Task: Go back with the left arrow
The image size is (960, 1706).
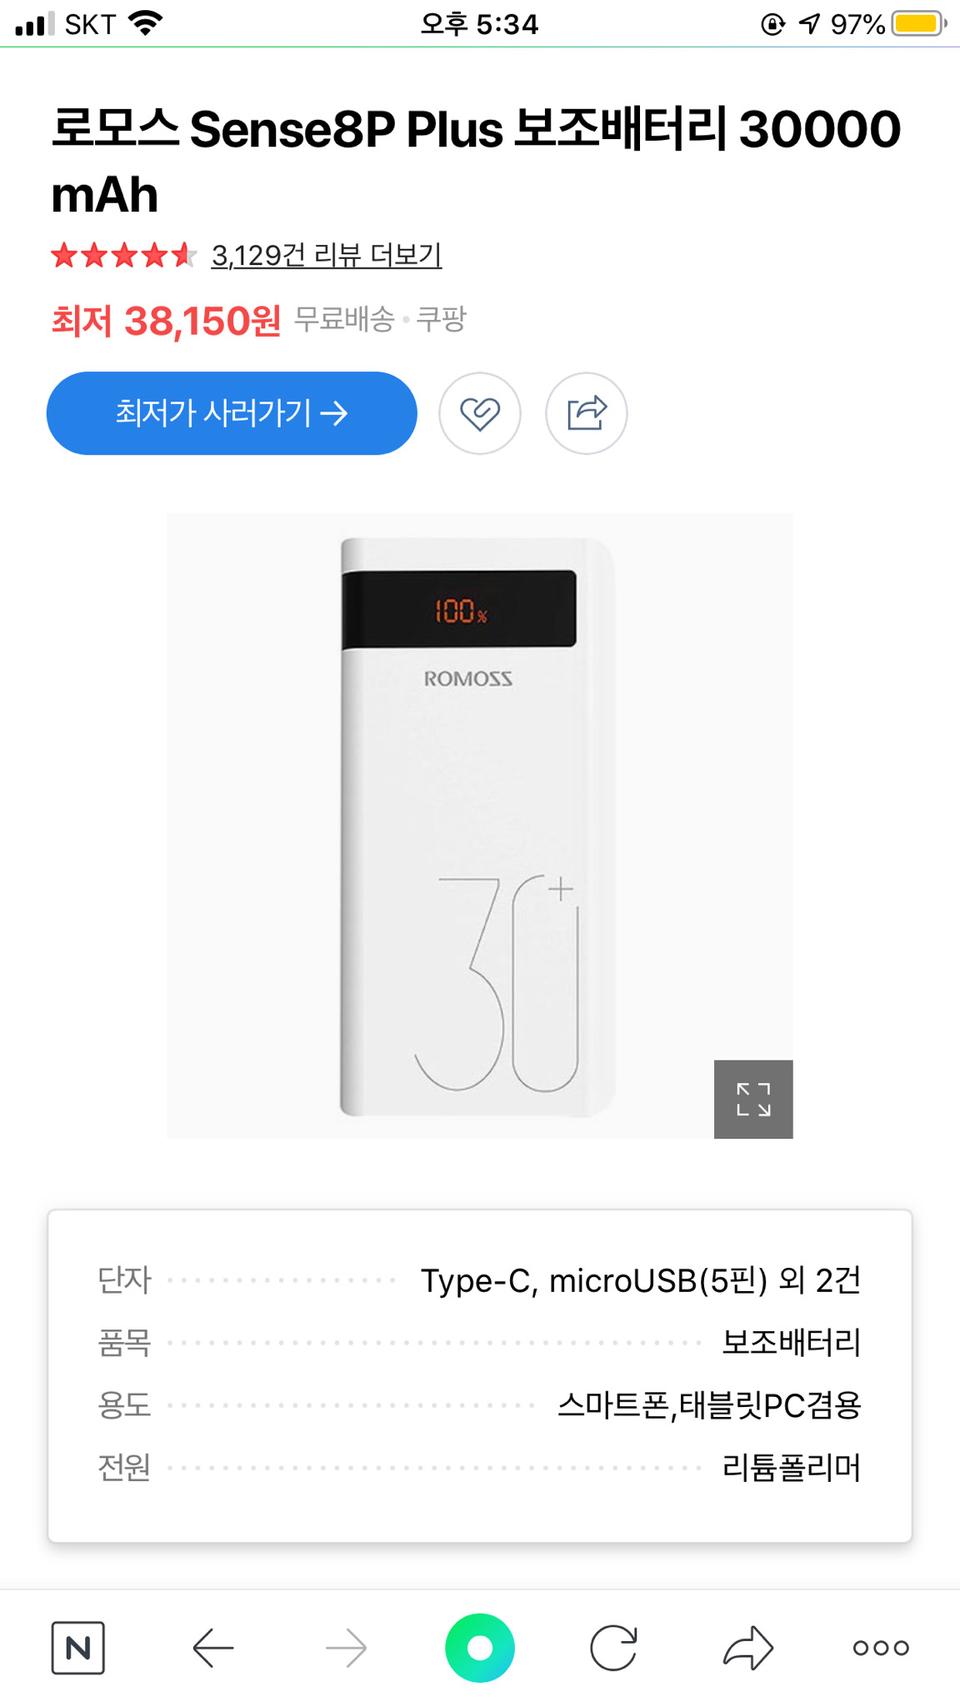Action: pos(213,1647)
